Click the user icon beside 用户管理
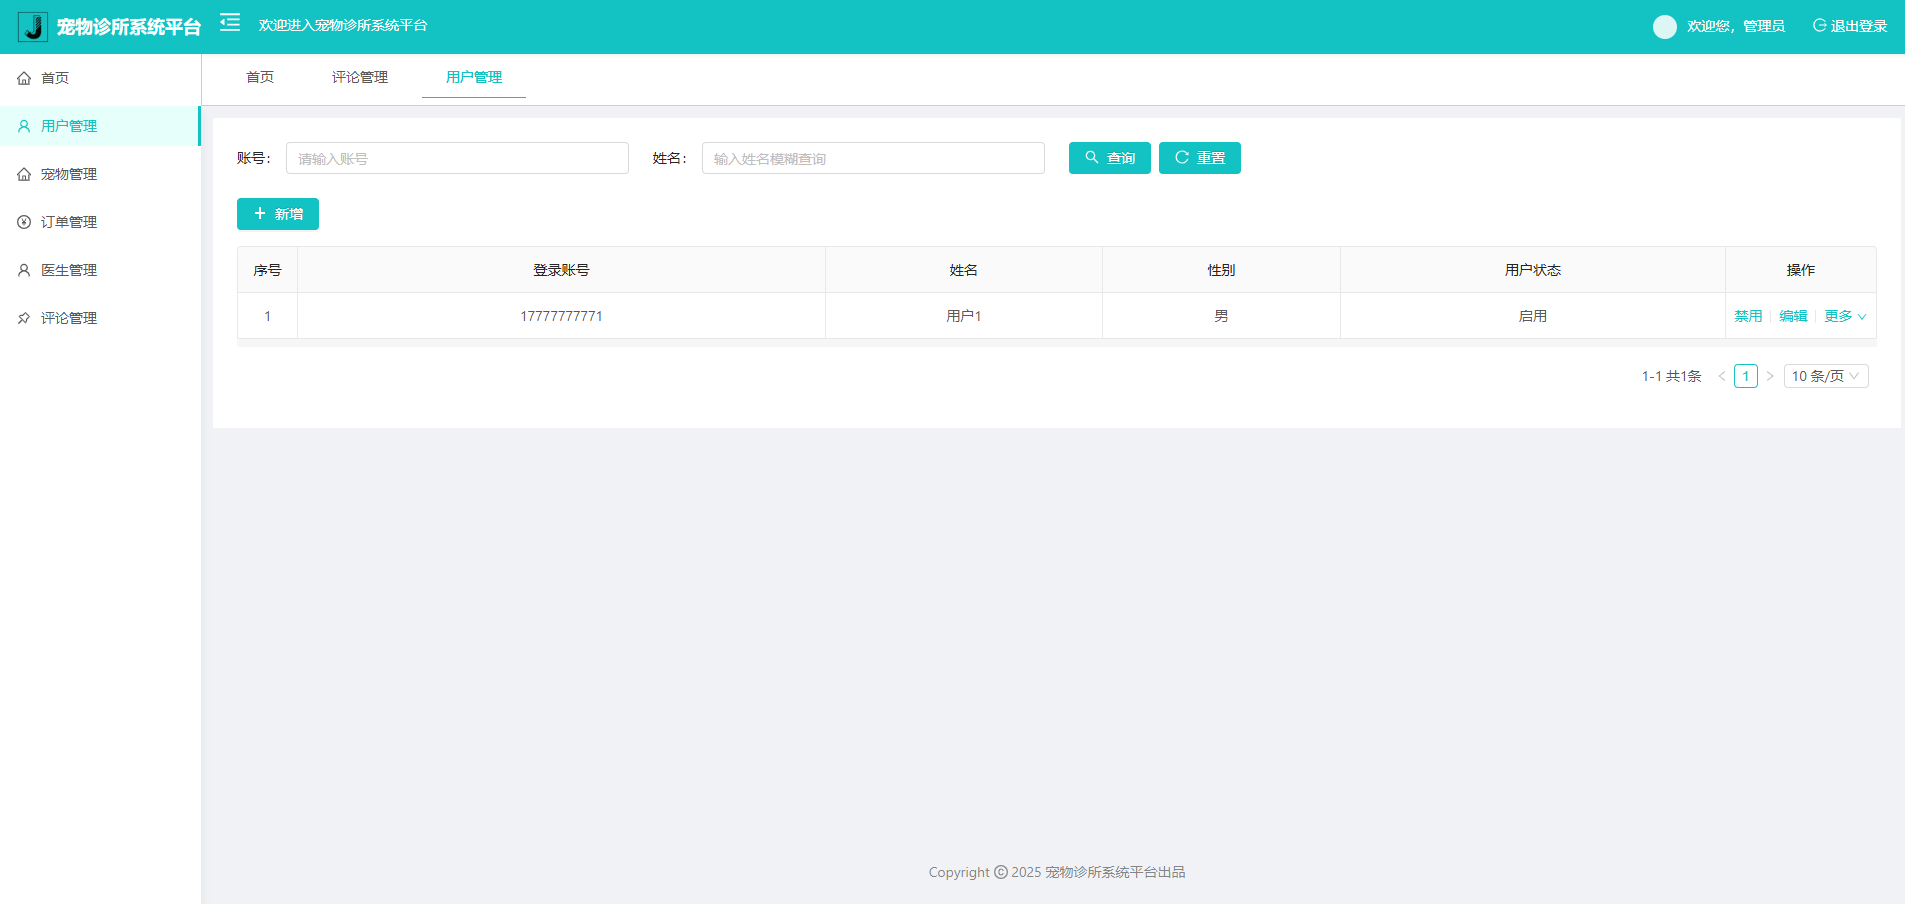The image size is (1905, 904). click(x=24, y=126)
